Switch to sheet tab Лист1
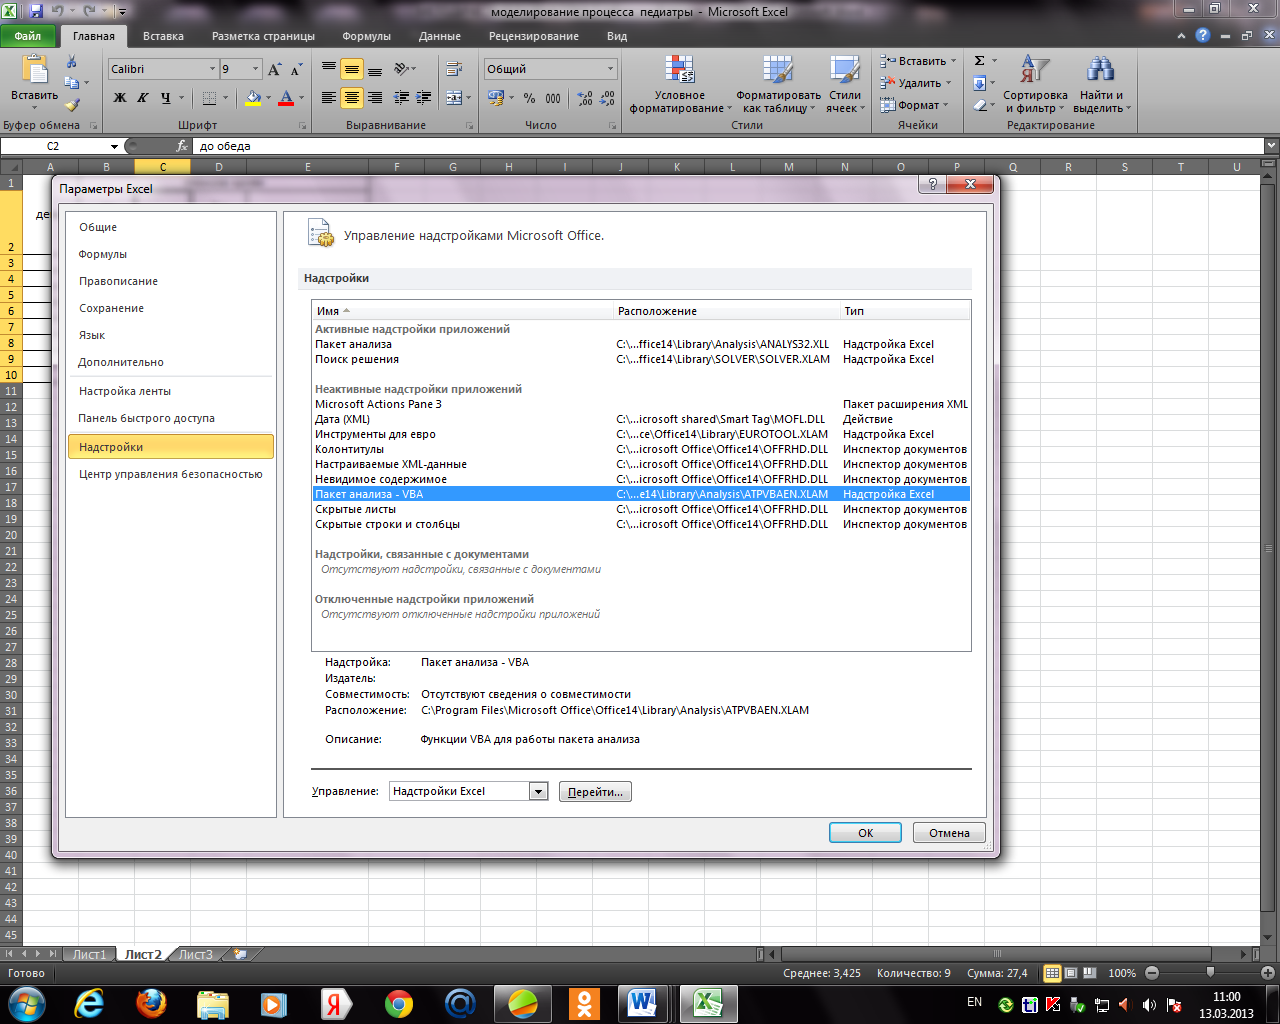Viewport: 1280px width, 1024px height. pos(89,954)
